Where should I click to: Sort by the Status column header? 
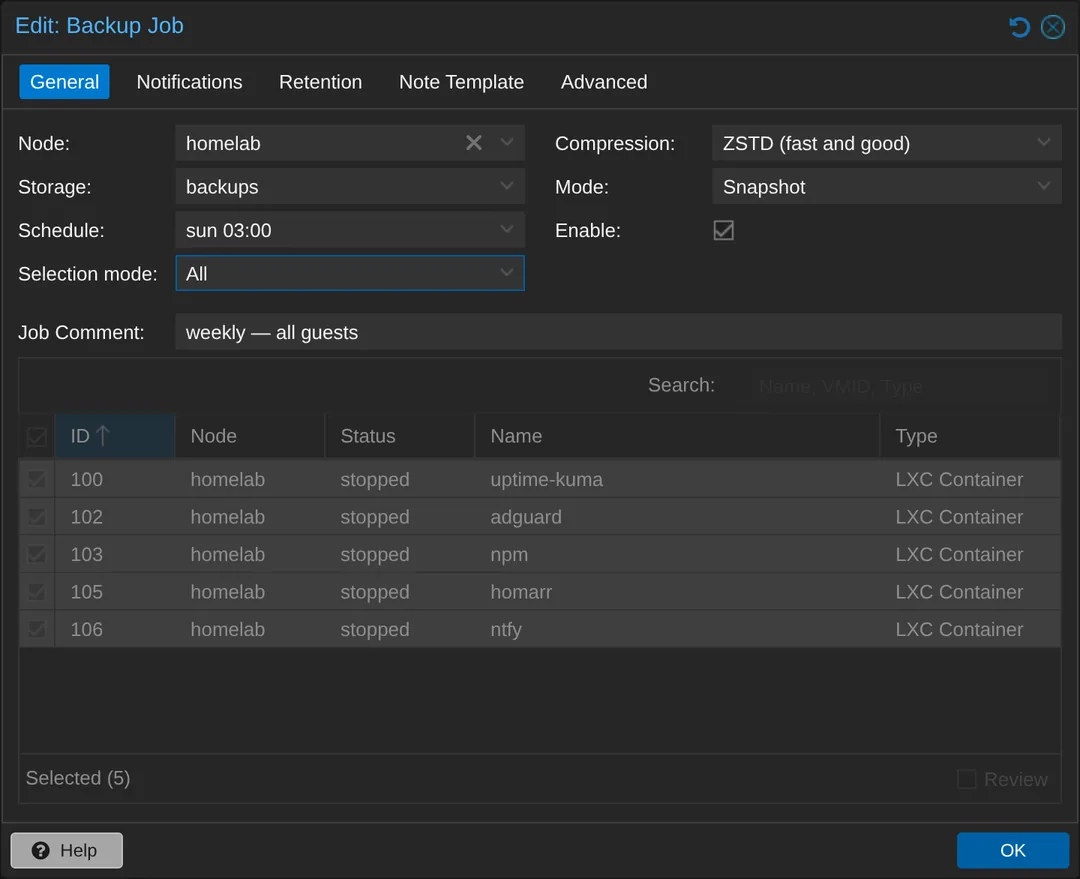399,436
